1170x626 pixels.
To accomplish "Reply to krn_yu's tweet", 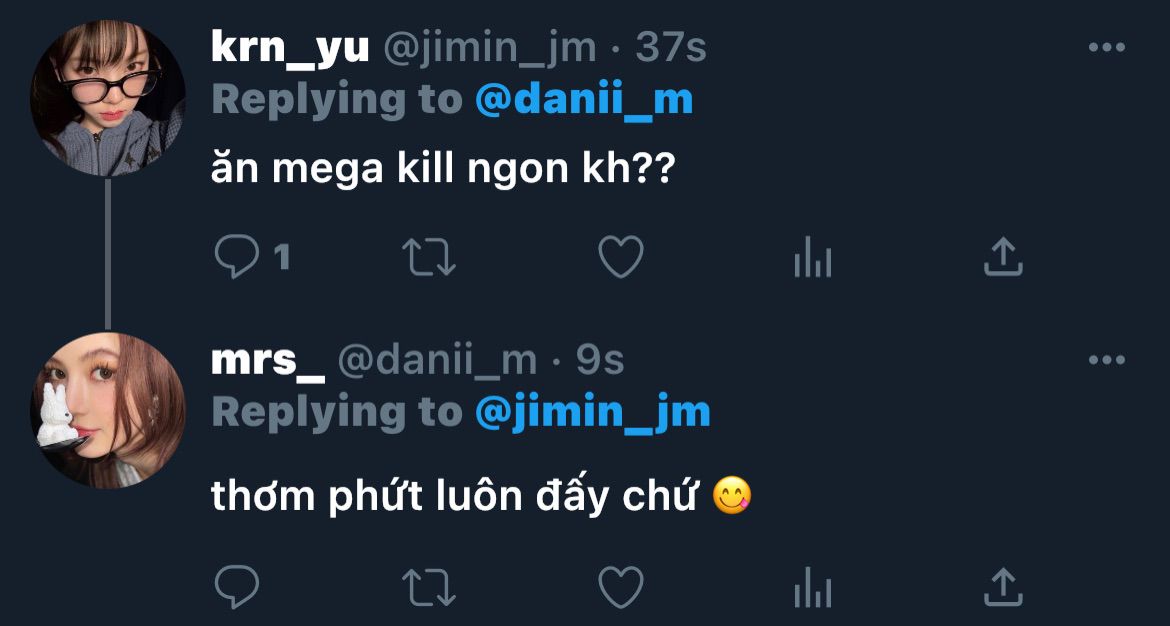I will pyautogui.click(x=237, y=258).
